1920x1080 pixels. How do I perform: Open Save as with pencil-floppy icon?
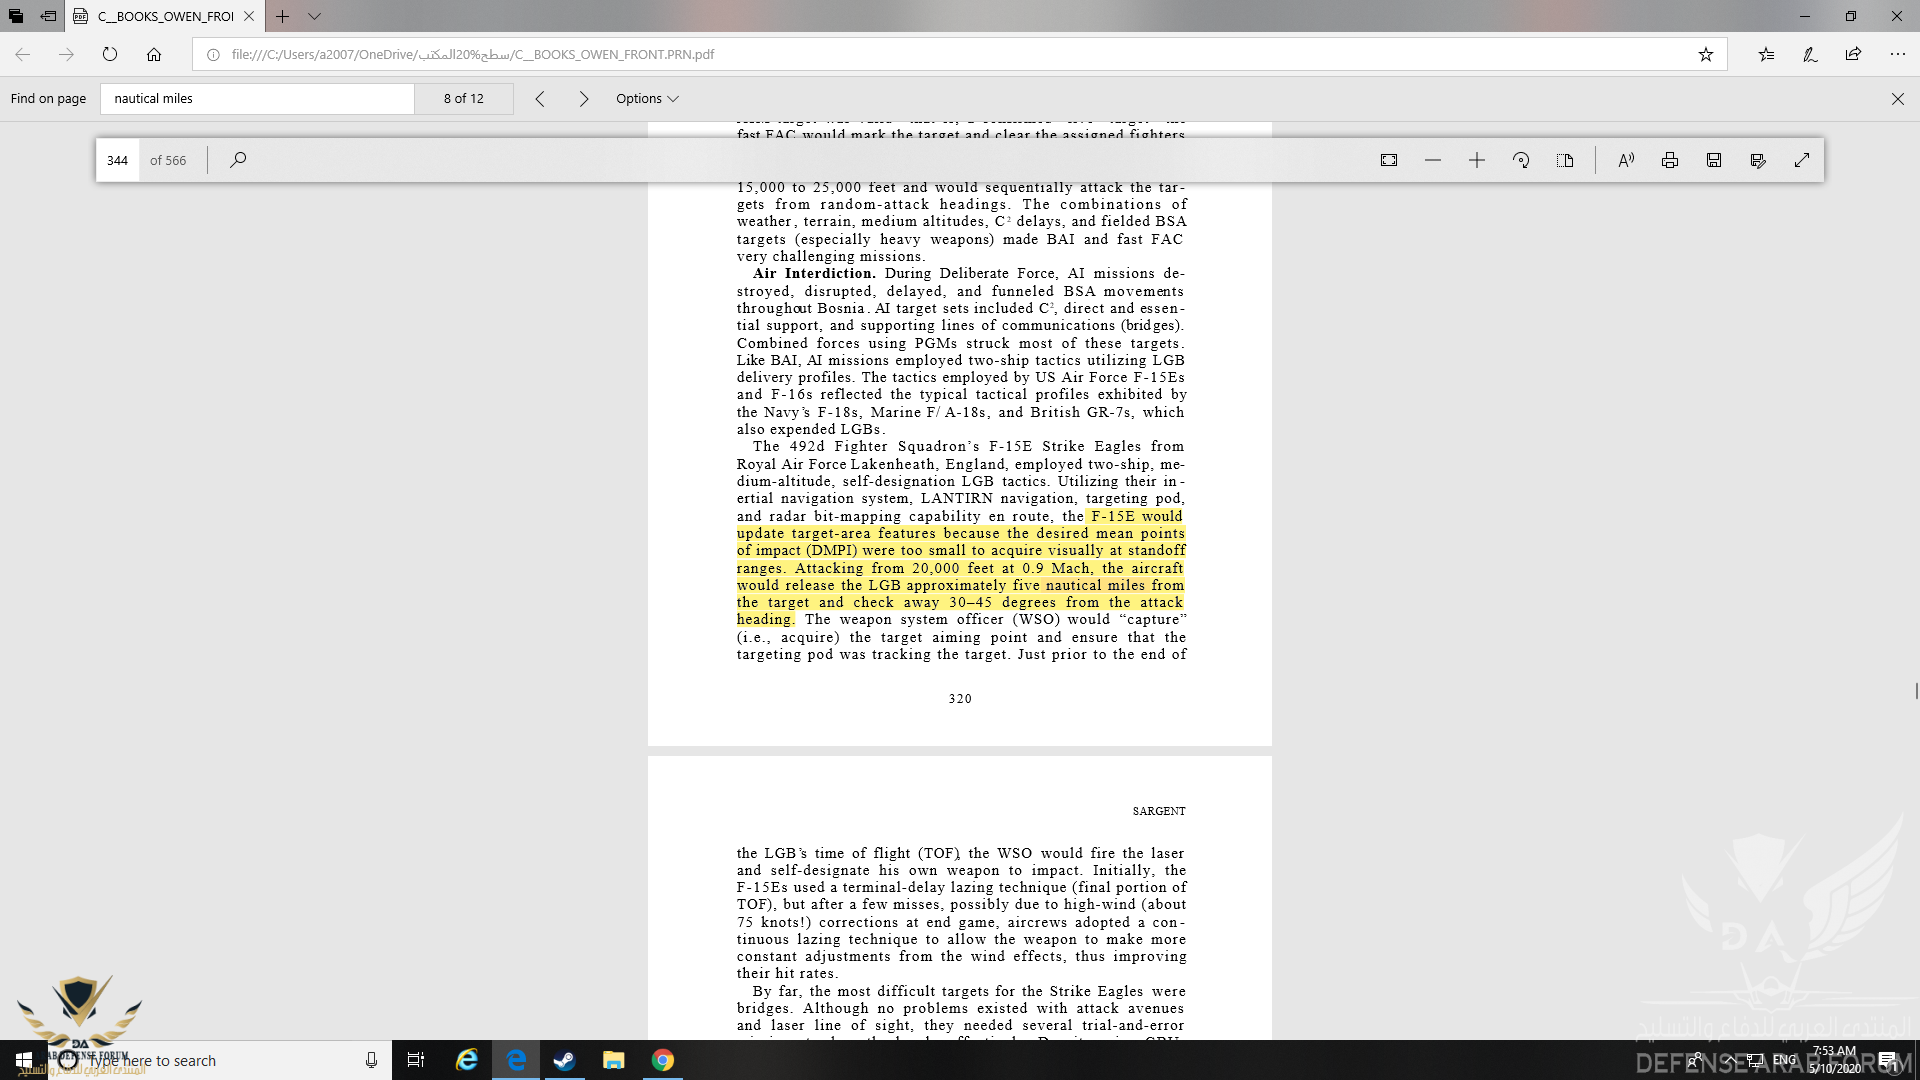1758,160
